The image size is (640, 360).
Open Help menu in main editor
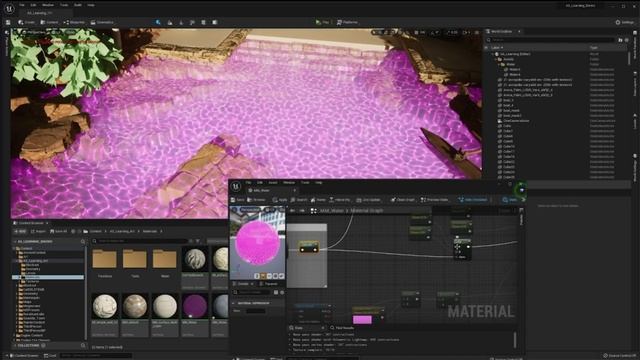[x=91, y=5]
